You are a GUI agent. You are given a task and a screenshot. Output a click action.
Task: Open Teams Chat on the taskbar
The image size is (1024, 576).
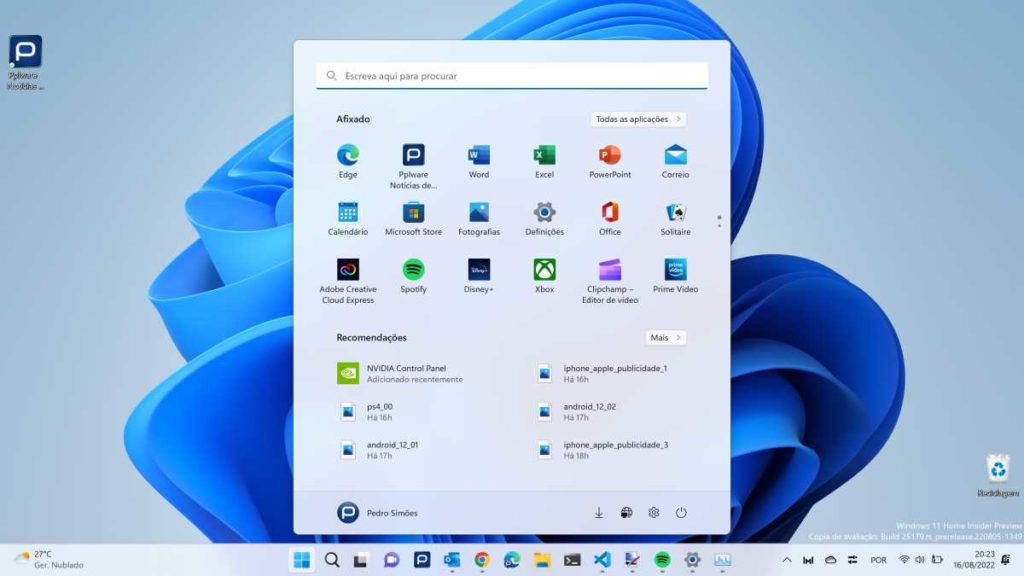pyautogui.click(x=391, y=560)
